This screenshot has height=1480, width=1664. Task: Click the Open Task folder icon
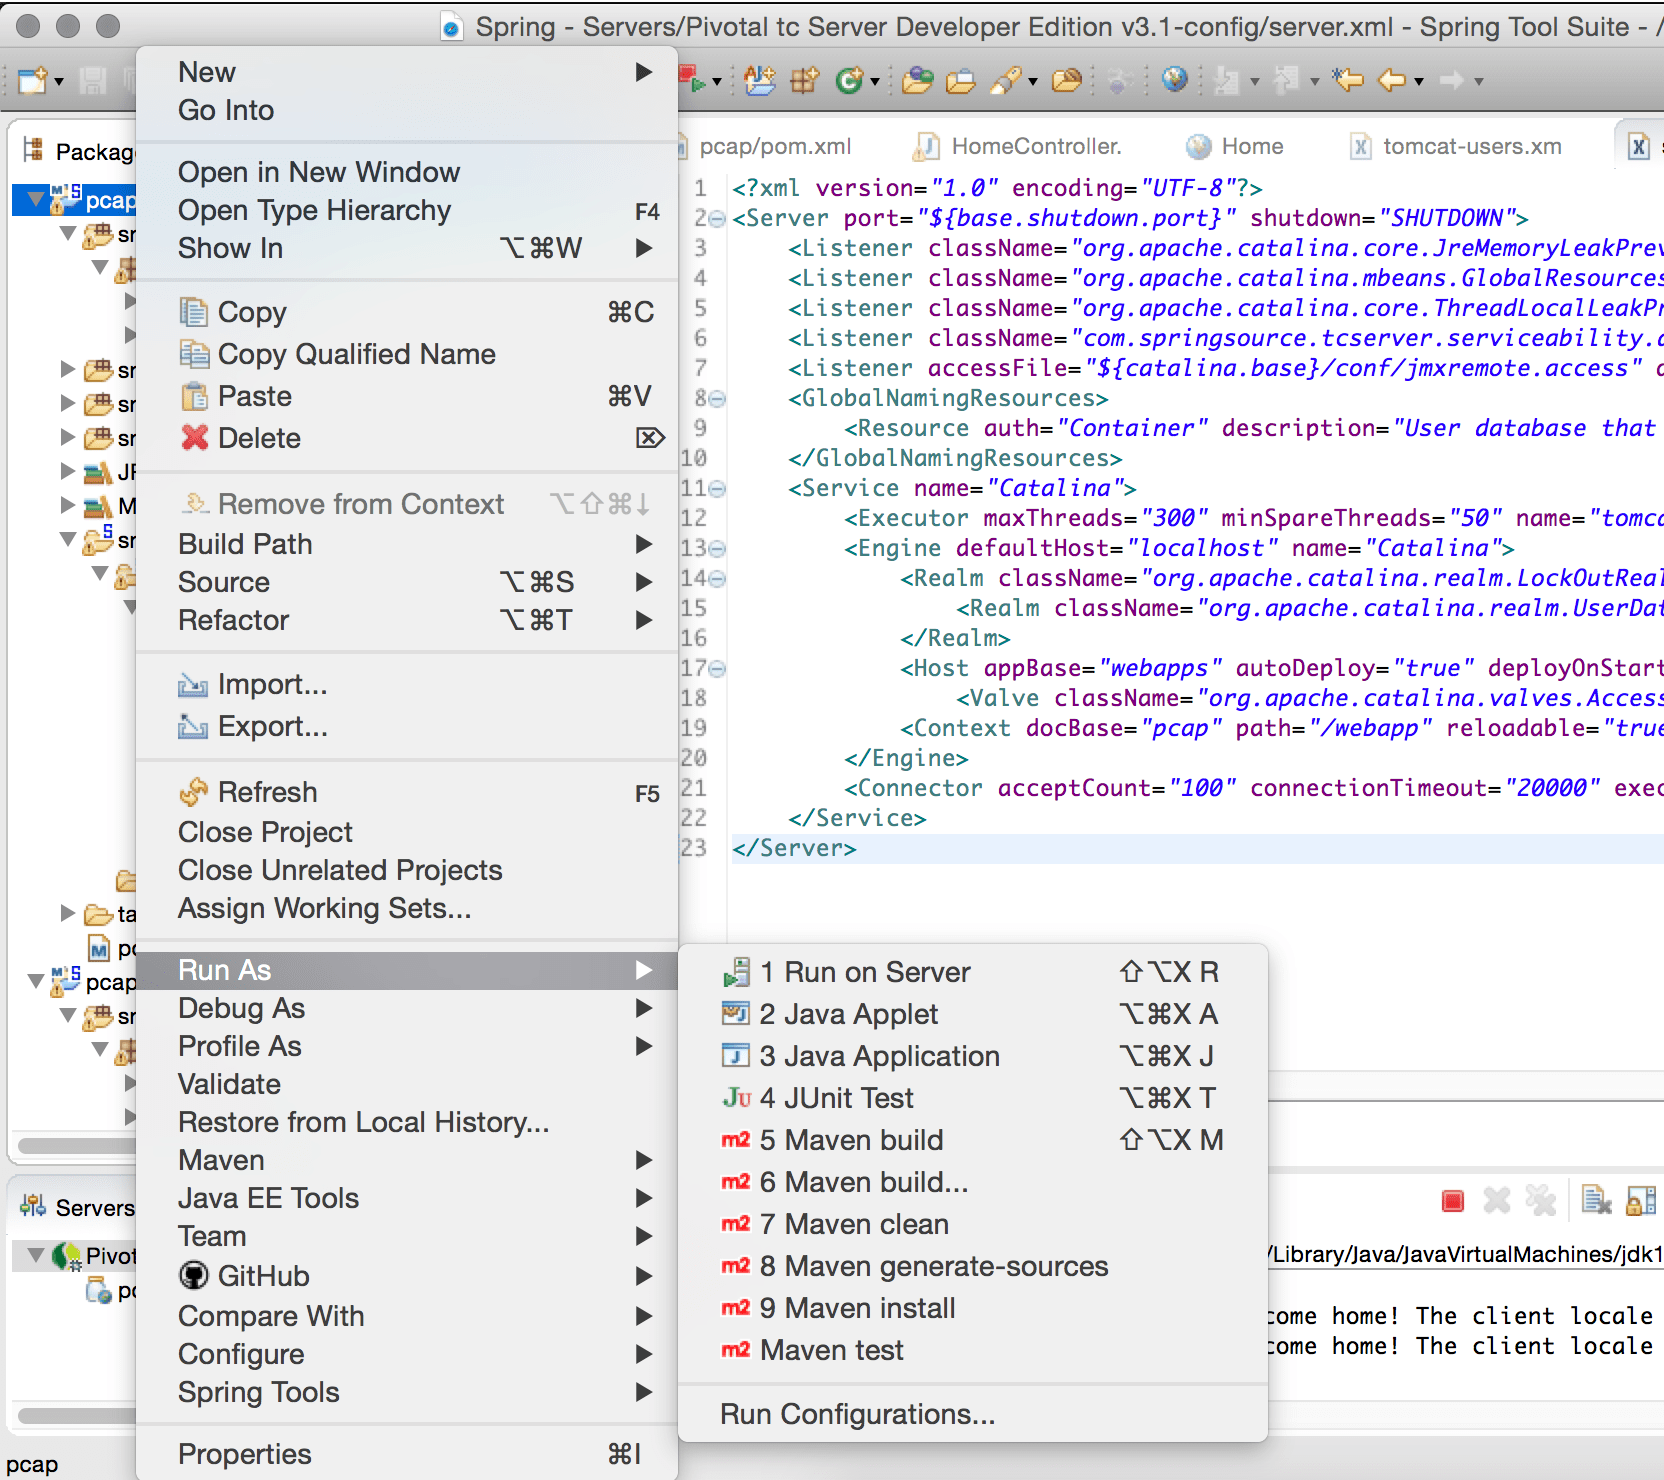[x=960, y=80]
